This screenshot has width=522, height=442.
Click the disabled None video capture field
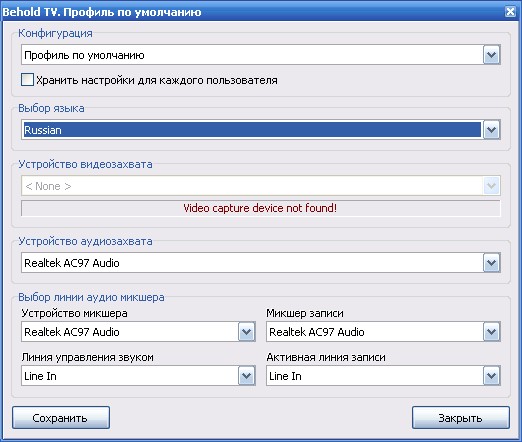tap(252, 186)
